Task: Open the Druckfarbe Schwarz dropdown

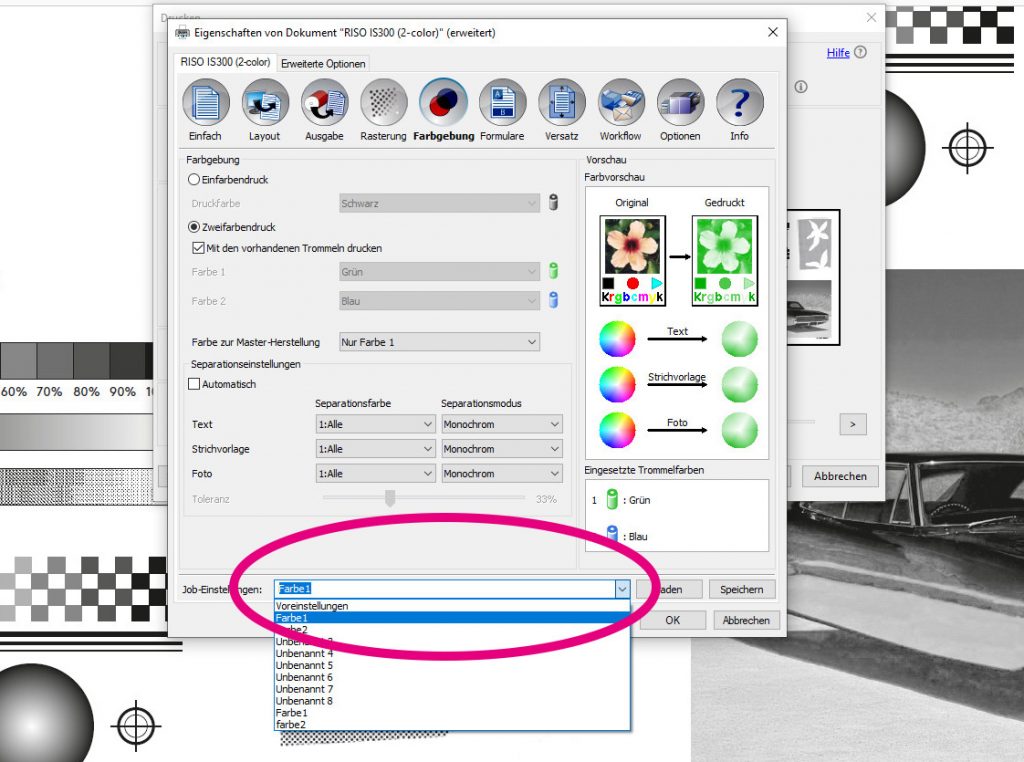Action: 440,203
